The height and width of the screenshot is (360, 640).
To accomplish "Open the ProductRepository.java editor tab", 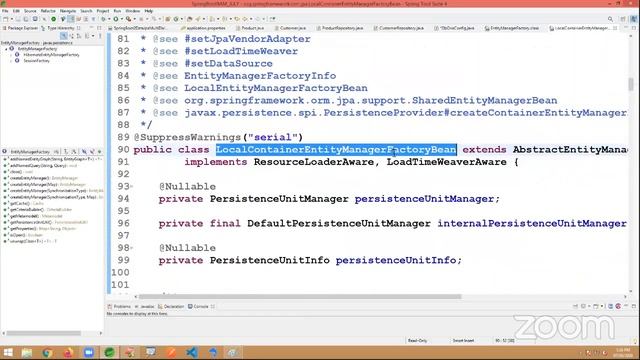I will 340,28.
